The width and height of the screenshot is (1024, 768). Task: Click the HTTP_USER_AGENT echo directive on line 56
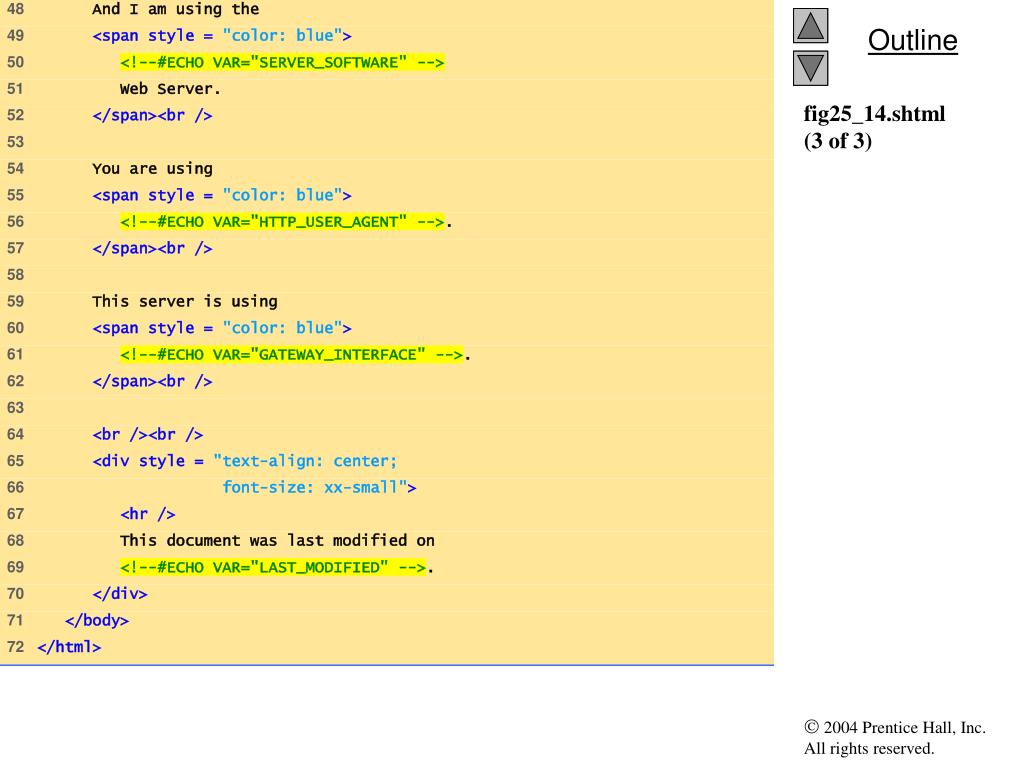coord(282,222)
